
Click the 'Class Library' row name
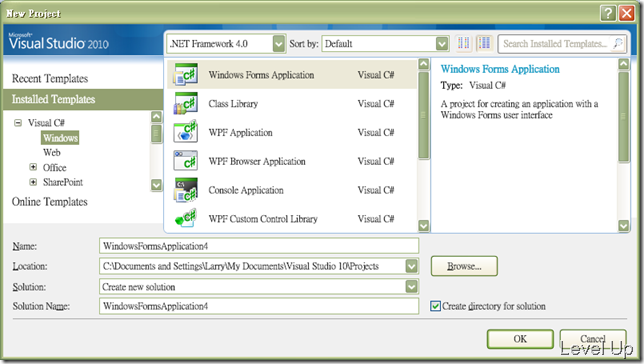pyautogui.click(x=233, y=104)
